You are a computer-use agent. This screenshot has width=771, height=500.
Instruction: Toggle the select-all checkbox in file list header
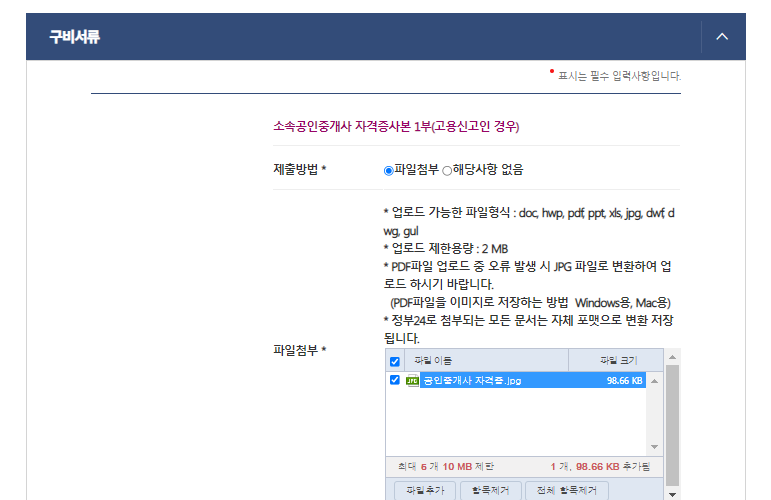click(394, 362)
